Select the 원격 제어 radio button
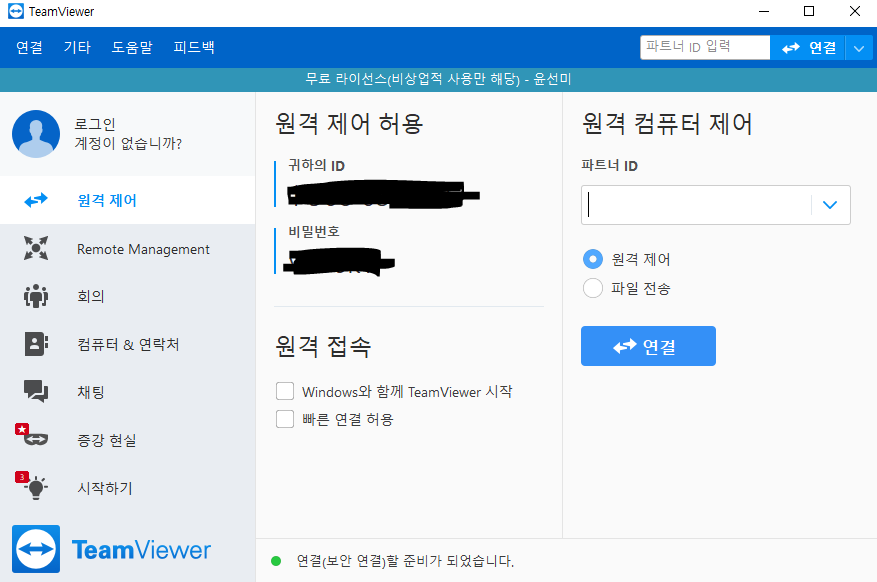 tap(593, 259)
